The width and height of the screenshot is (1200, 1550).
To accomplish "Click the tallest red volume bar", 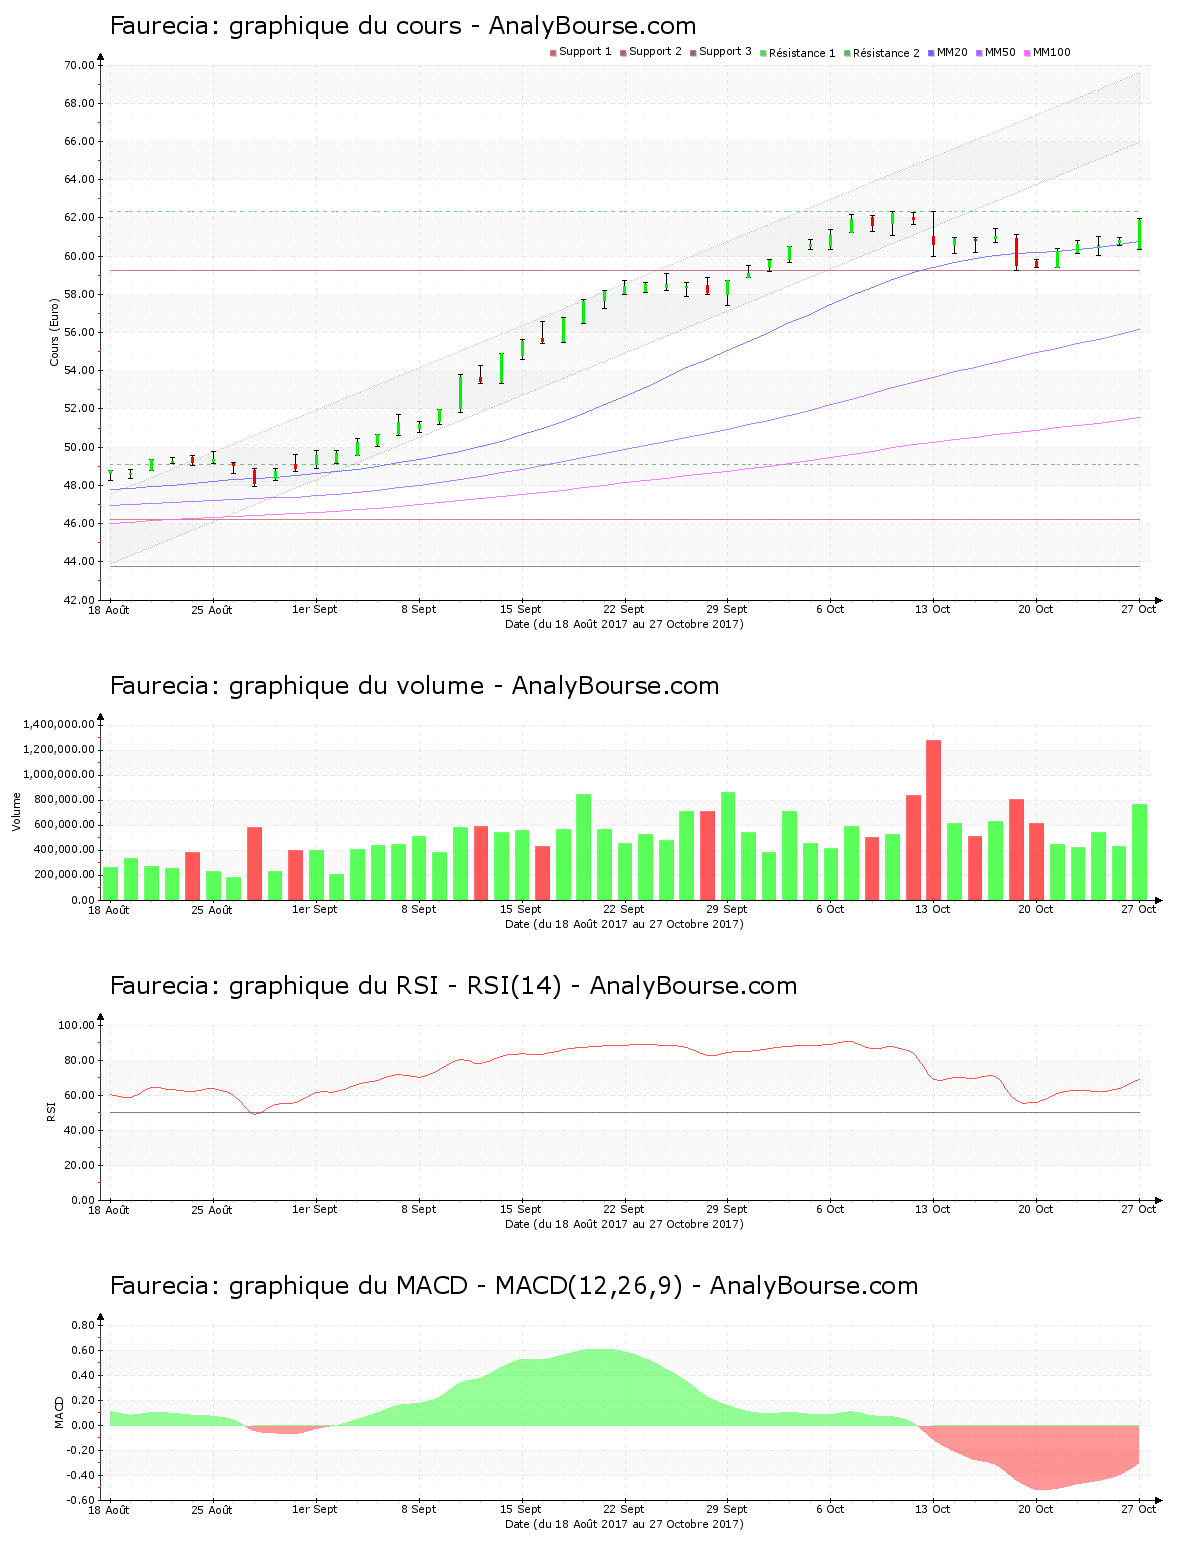I will [933, 820].
